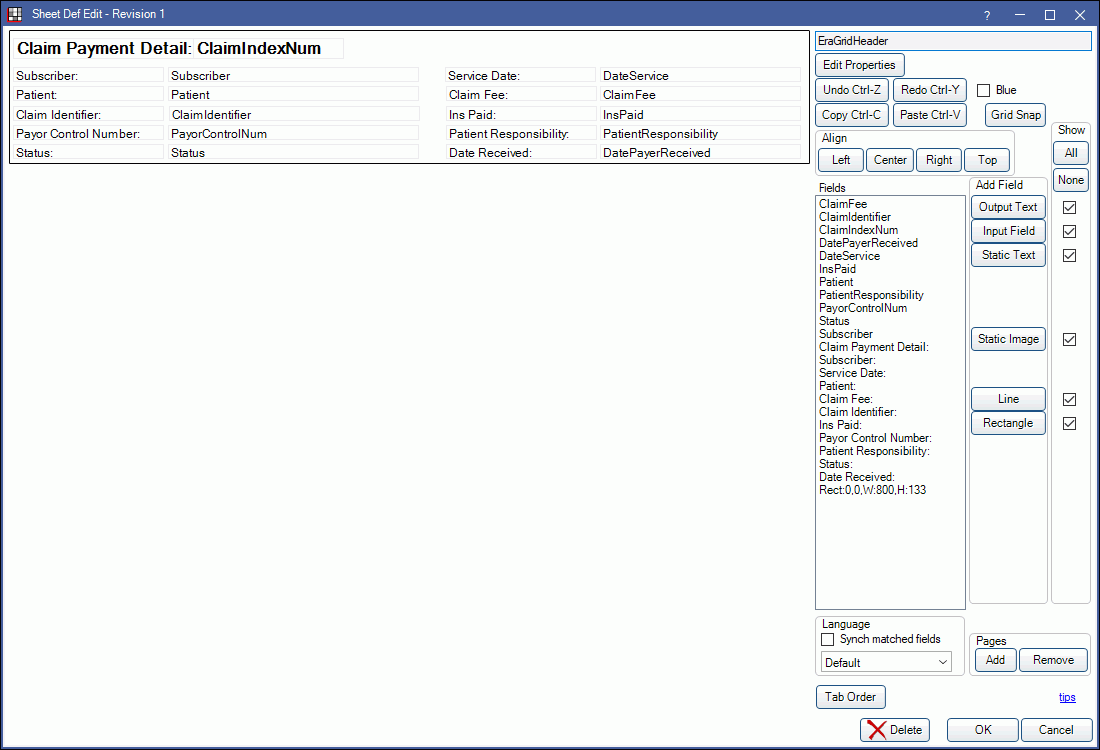The image size is (1100, 750).
Task: Click the Sheet Def Edit window icon
Action: [15, 15]
